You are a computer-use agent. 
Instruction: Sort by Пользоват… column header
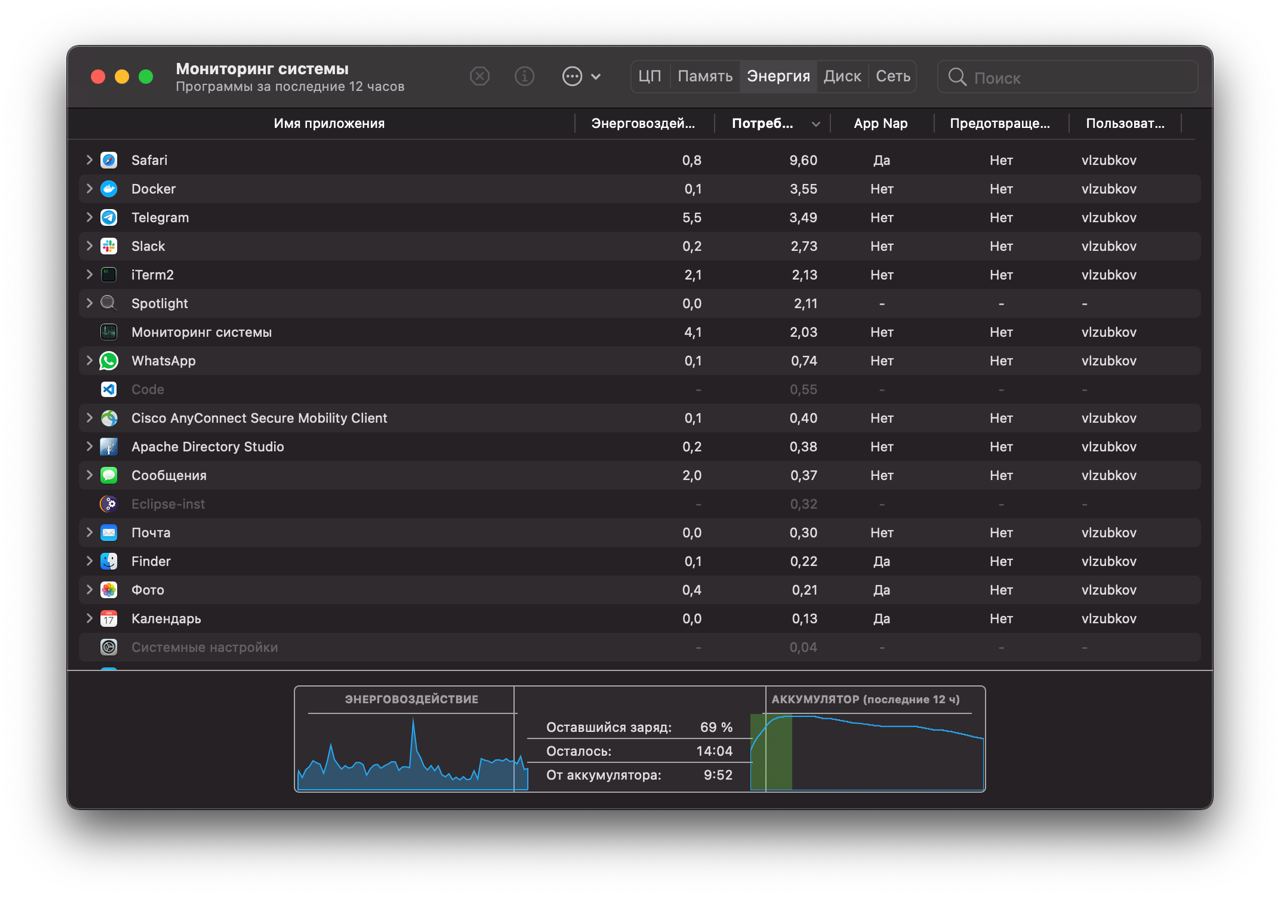click(x=1125, y=123)
